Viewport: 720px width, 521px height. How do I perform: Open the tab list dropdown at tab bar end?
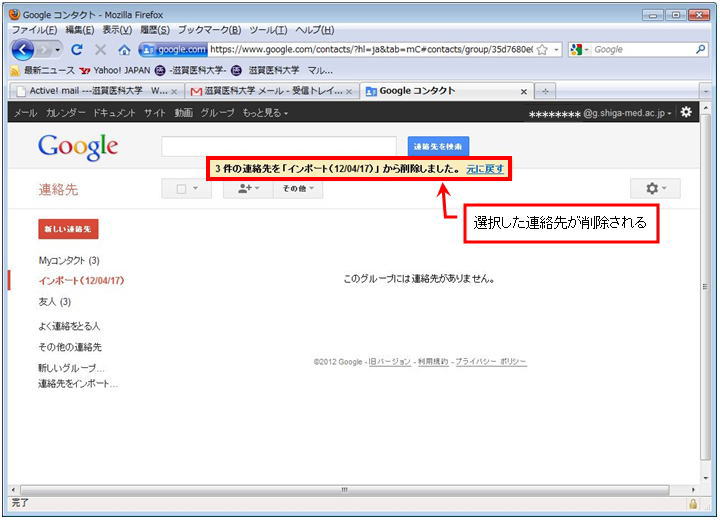706,92
